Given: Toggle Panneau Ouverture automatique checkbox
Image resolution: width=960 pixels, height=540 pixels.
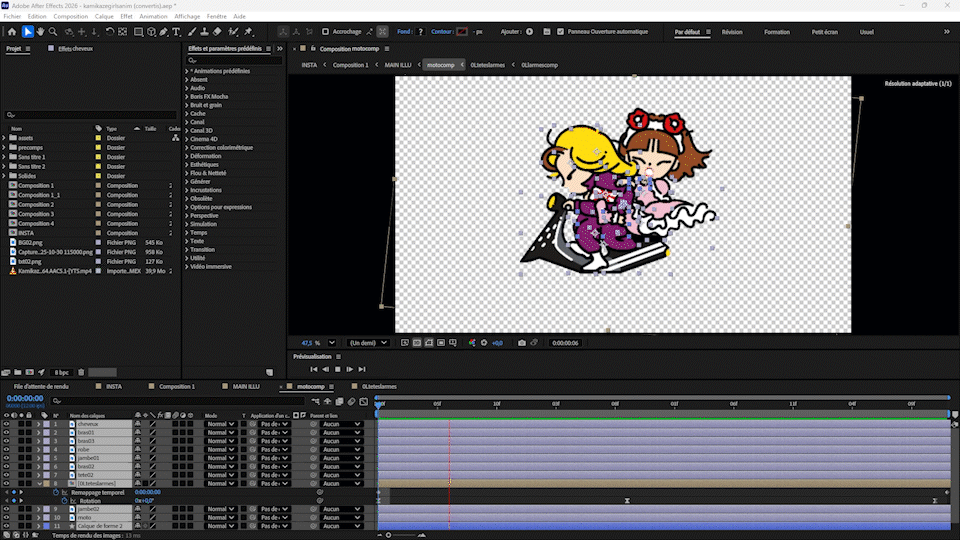Looking at the screenshot, I should pos(560,32).
